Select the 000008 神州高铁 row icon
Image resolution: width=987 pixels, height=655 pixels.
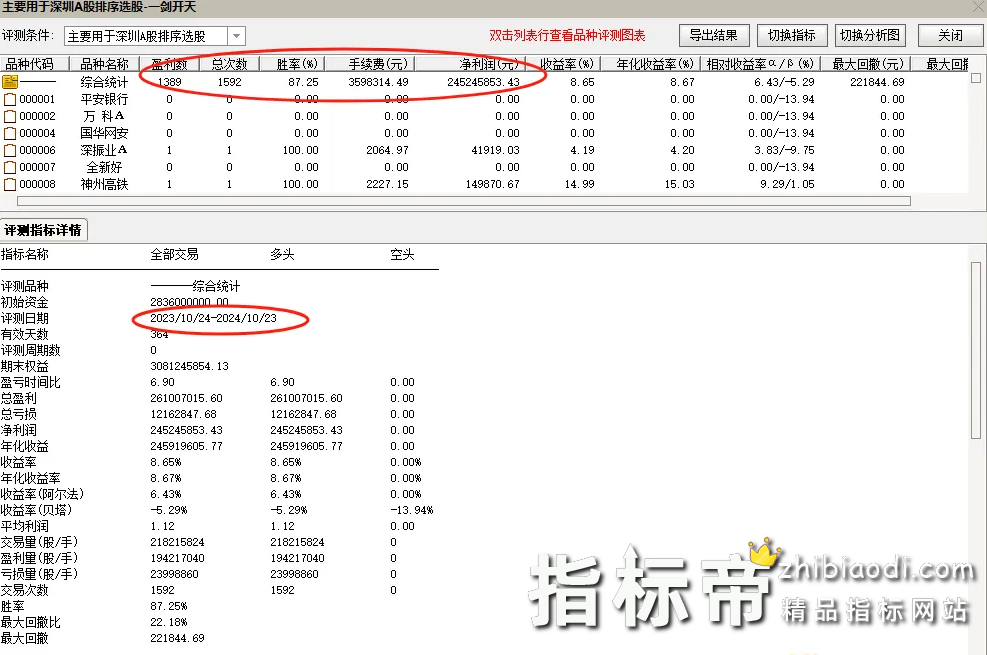(x=9, y=184)
